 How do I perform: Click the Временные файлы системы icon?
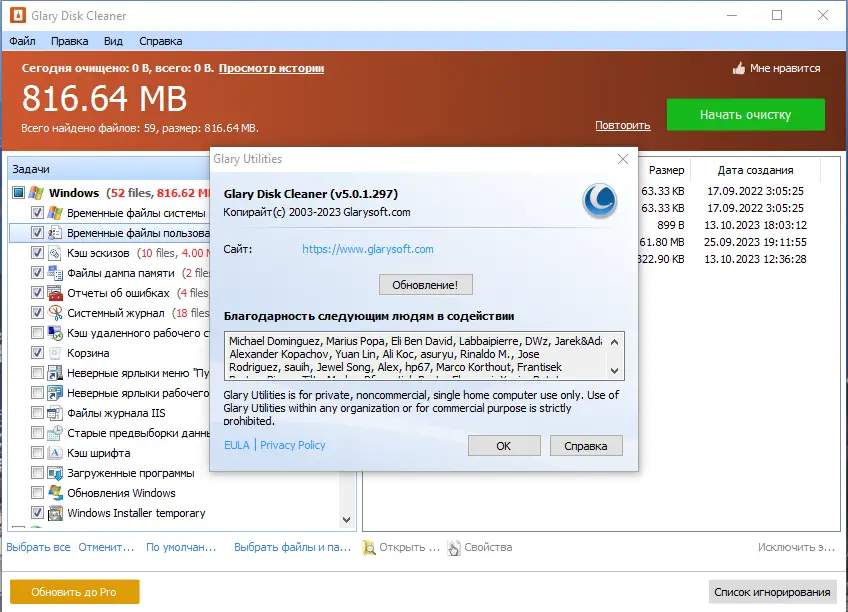pos(55,213)
